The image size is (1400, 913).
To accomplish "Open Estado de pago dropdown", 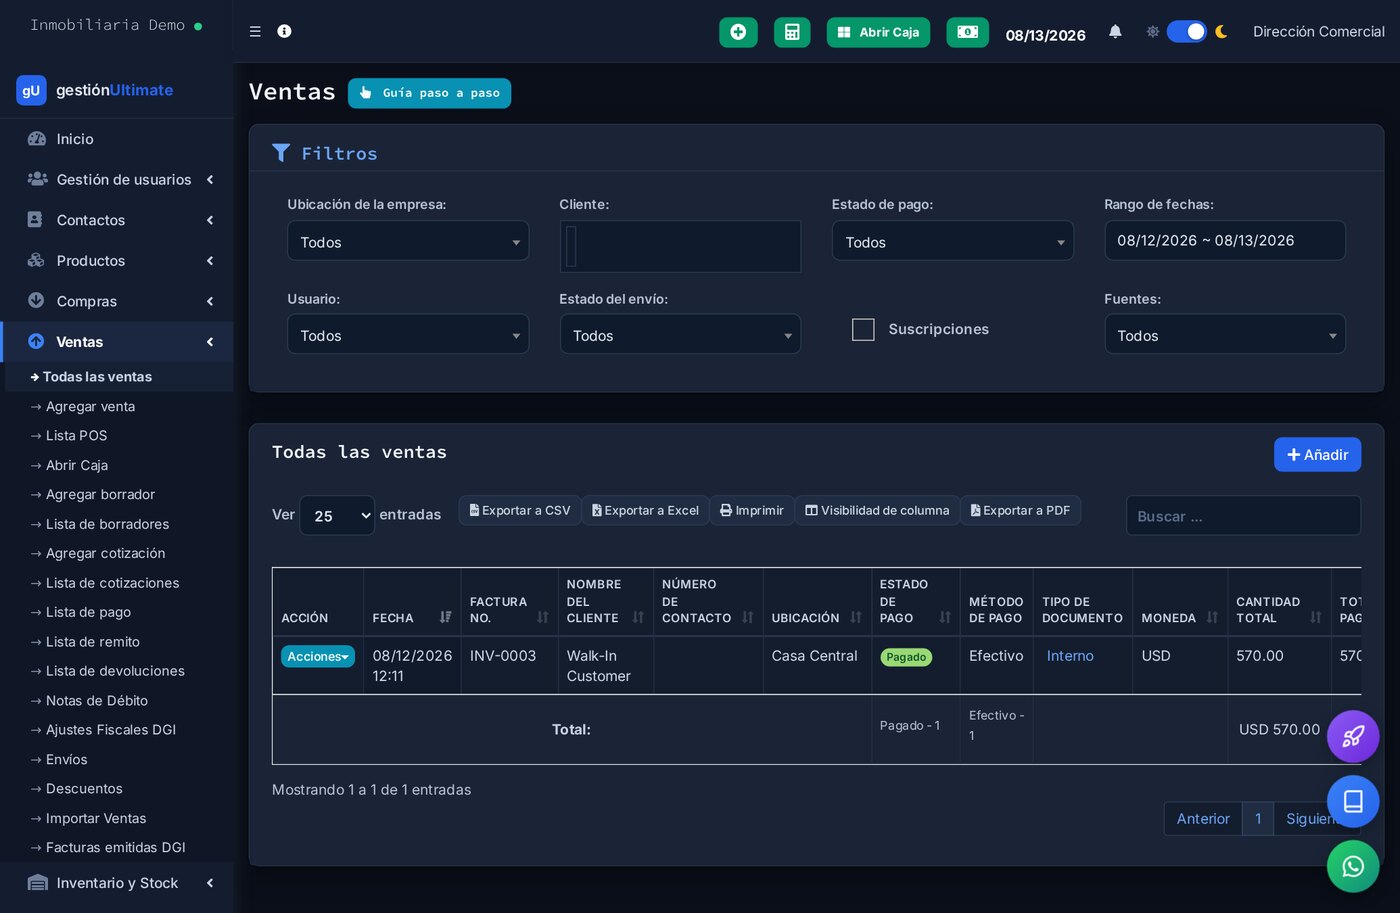I will pos(952,241).
